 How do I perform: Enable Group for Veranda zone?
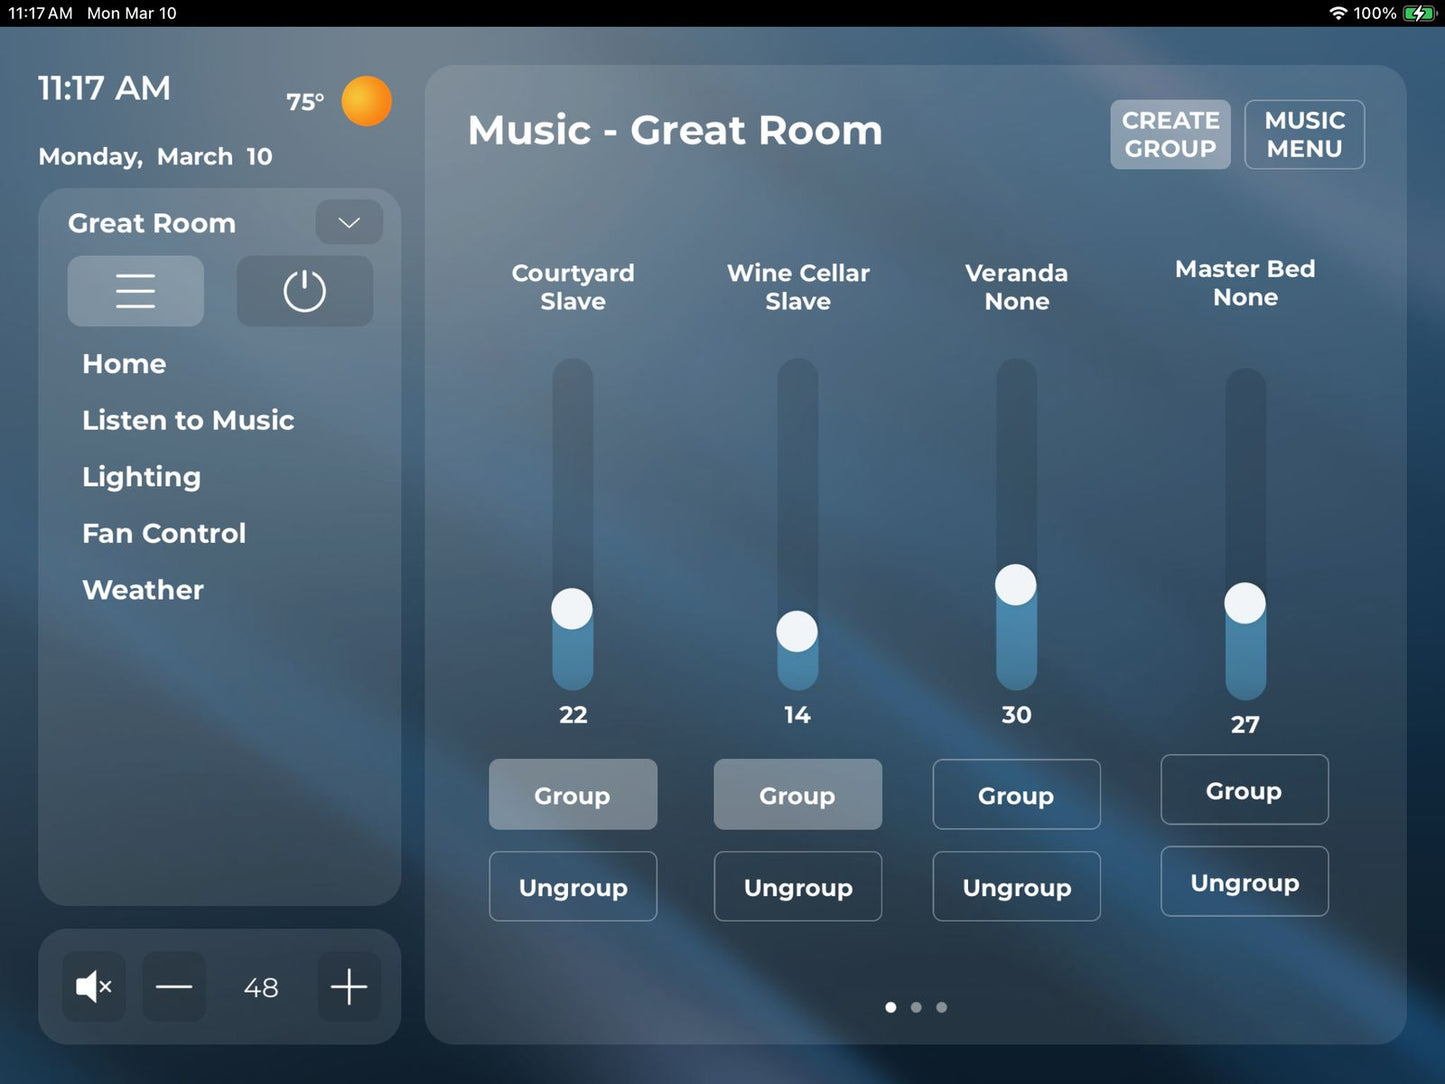[x=1016, y=795]
